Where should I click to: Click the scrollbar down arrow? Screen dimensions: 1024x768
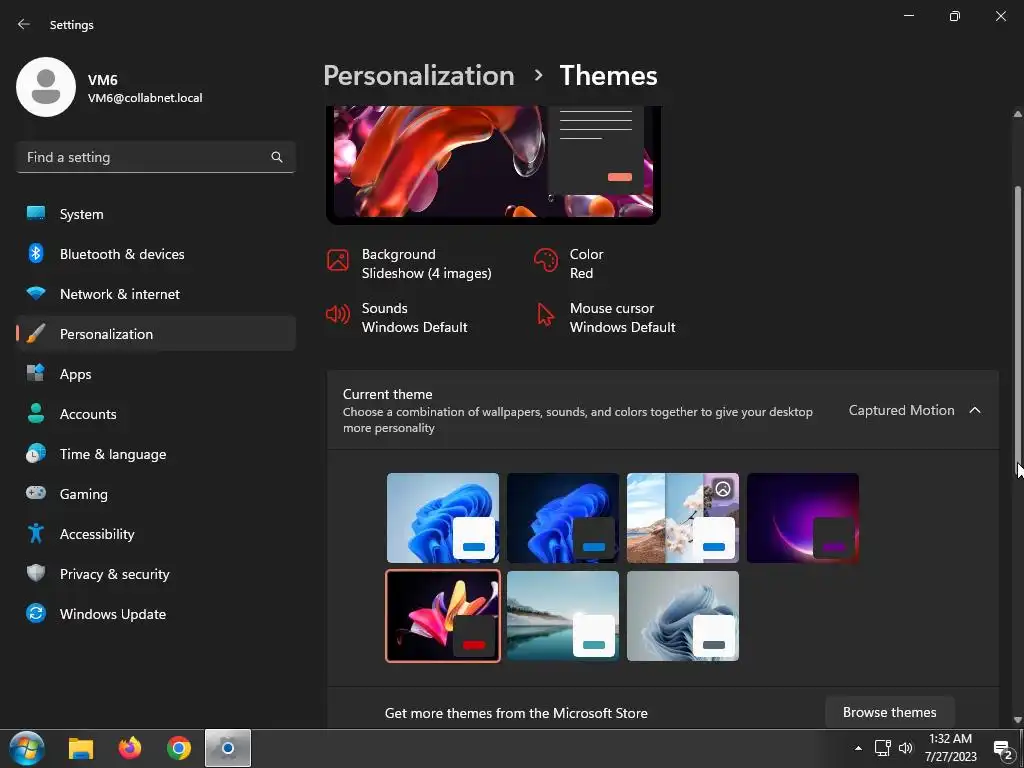[x=1017, y=720]
